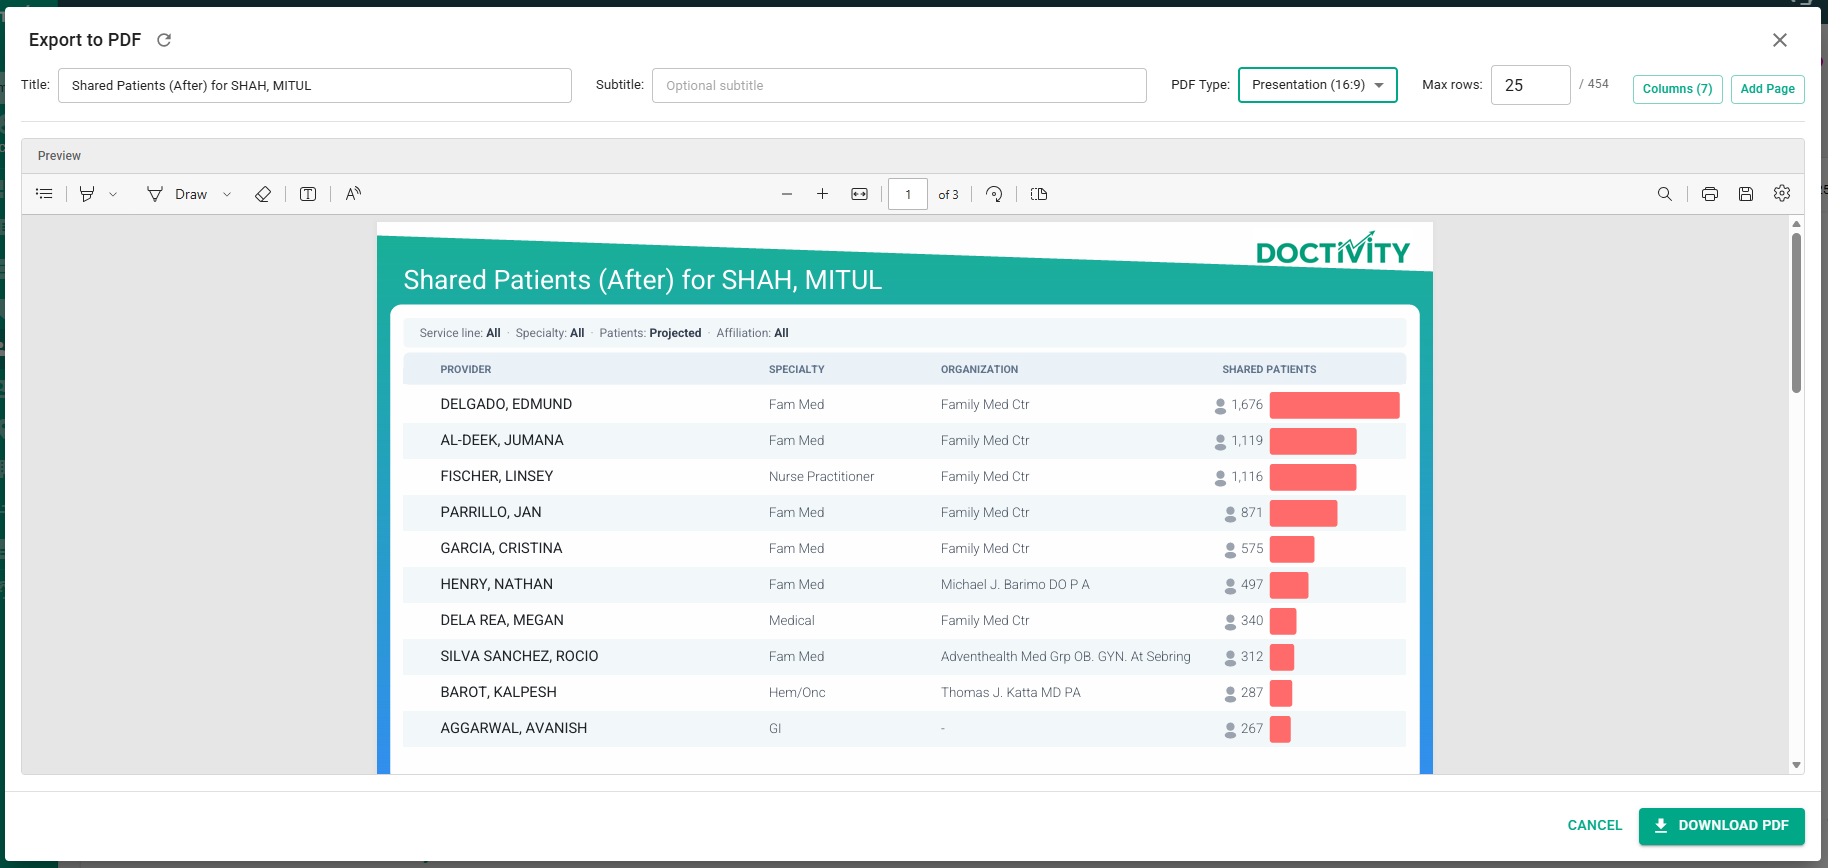Expand the highlighter options chevron
This screenshot has height=868, width=1828.
click(113, 195)
